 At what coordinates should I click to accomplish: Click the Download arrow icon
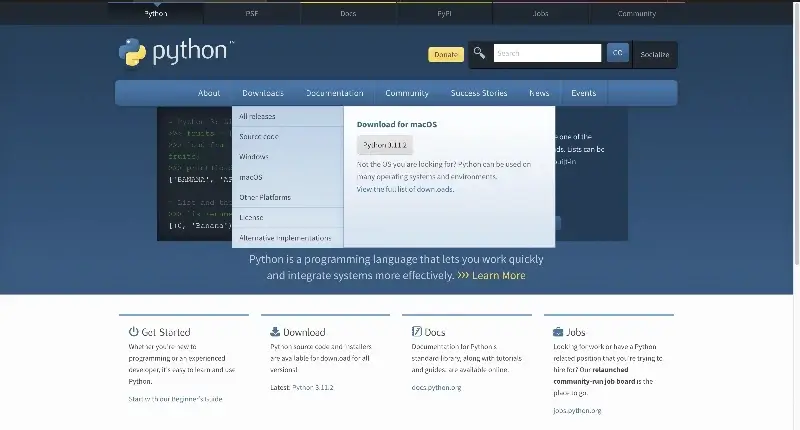pos(275,331)
